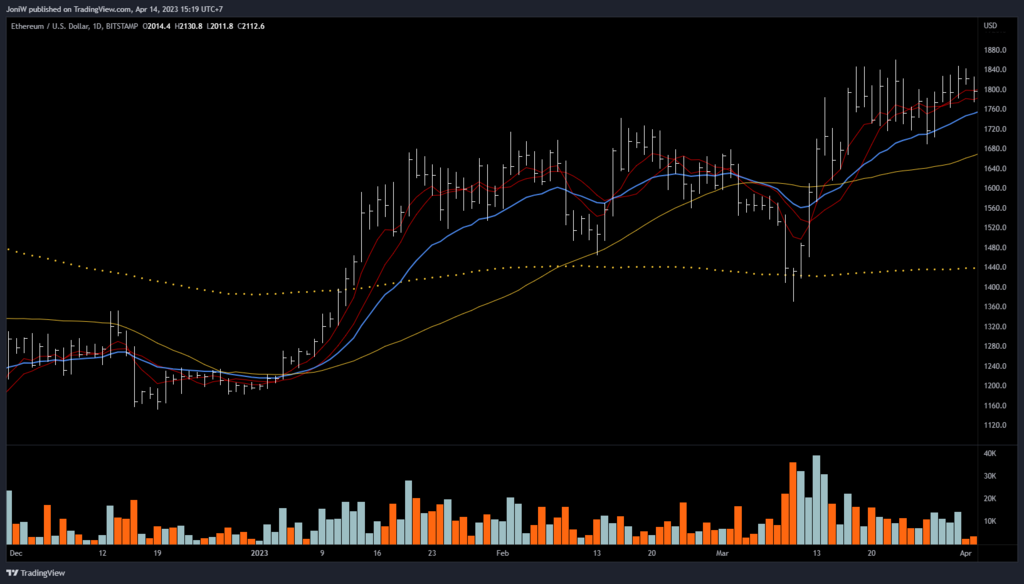This screenshot has width=1024, height=584.
Task: Click the 1120 price axis label
Action: coord(995,425)
